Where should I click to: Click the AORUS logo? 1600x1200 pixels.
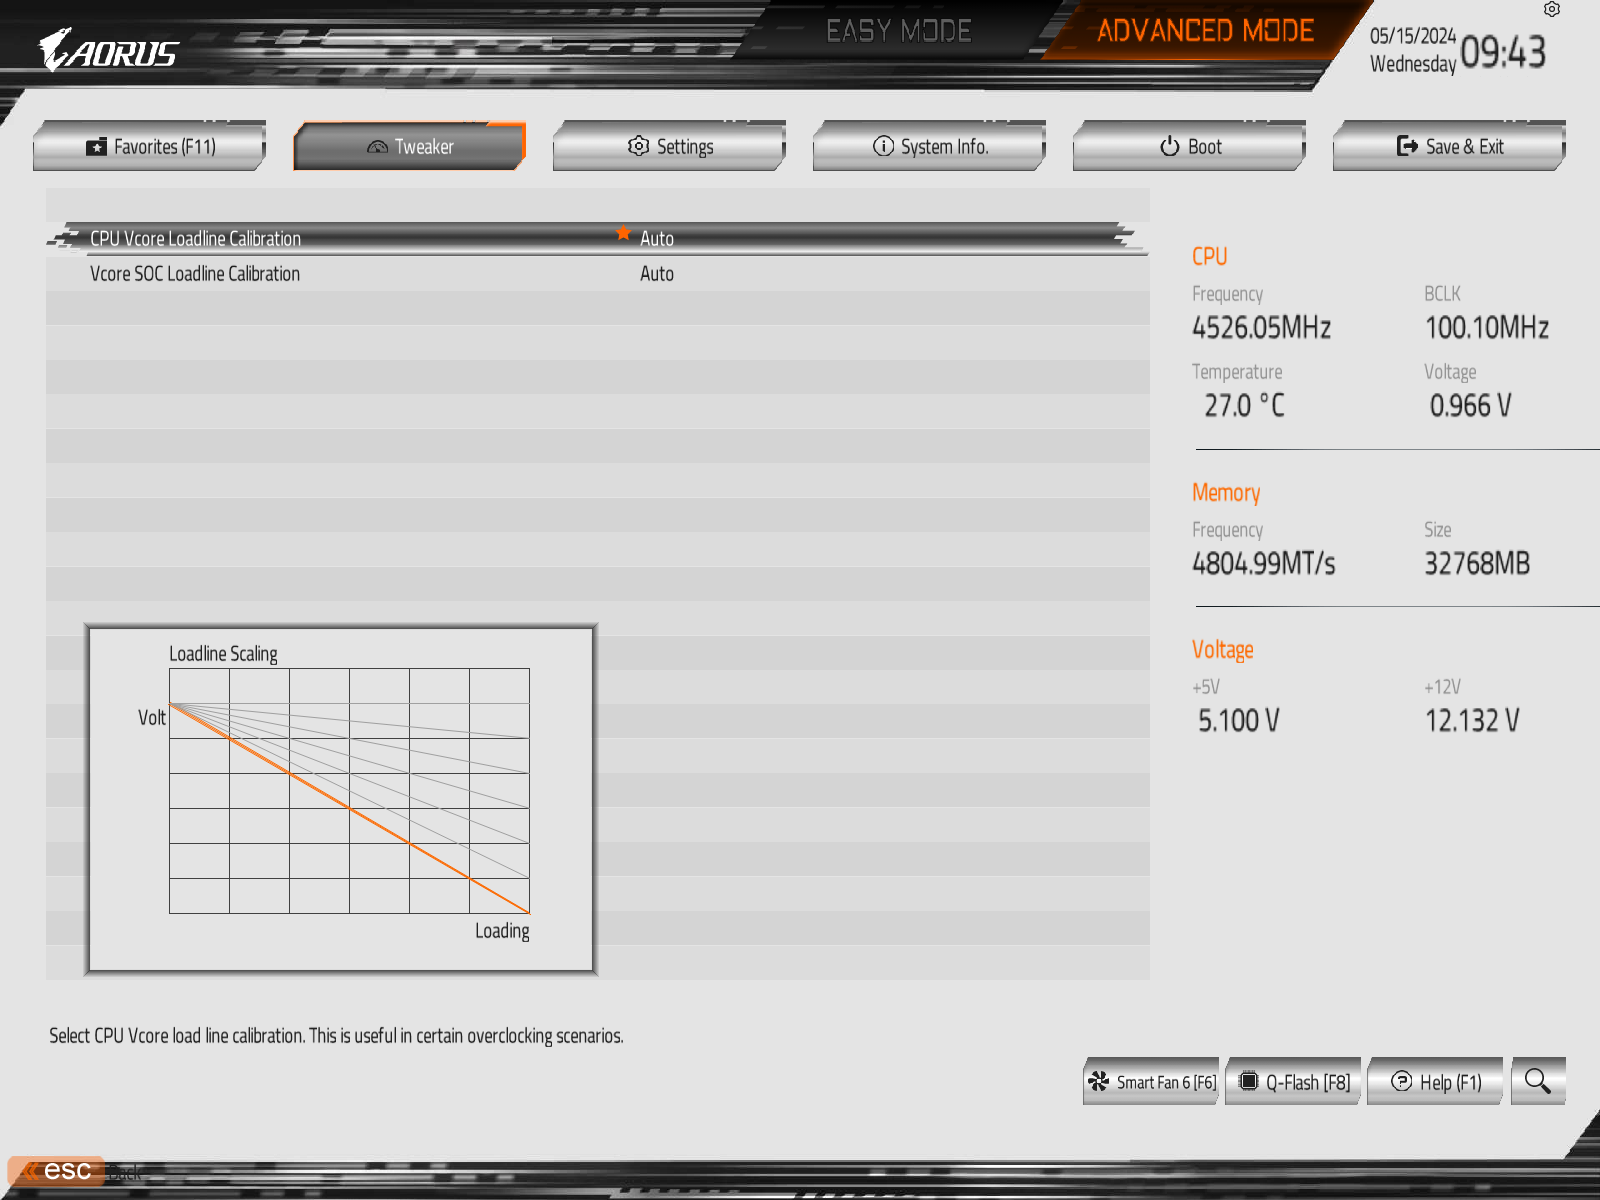pos(108,49)
